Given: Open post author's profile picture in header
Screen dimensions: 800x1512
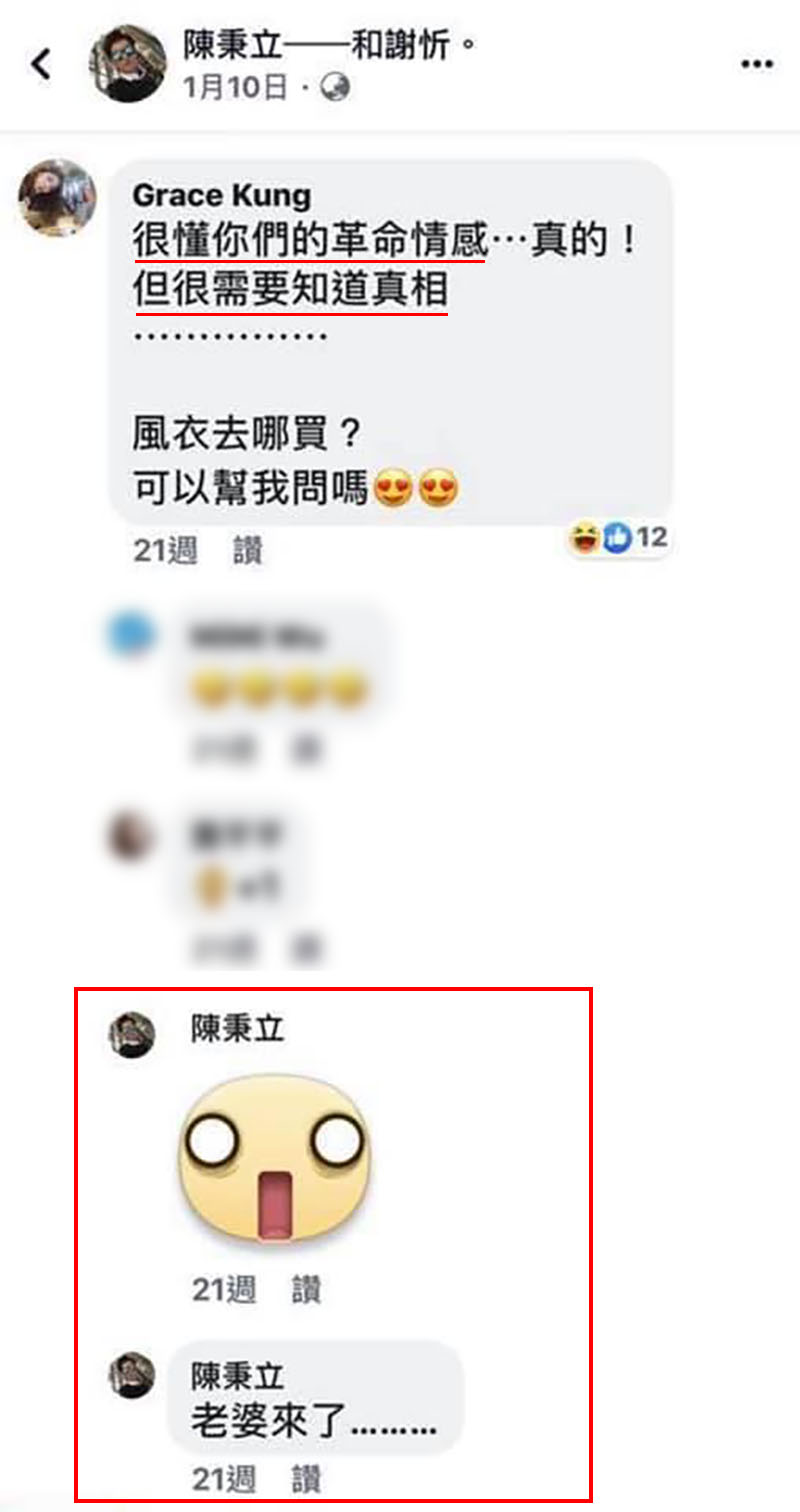Looking at the screenshot, I should click(128, 64).
